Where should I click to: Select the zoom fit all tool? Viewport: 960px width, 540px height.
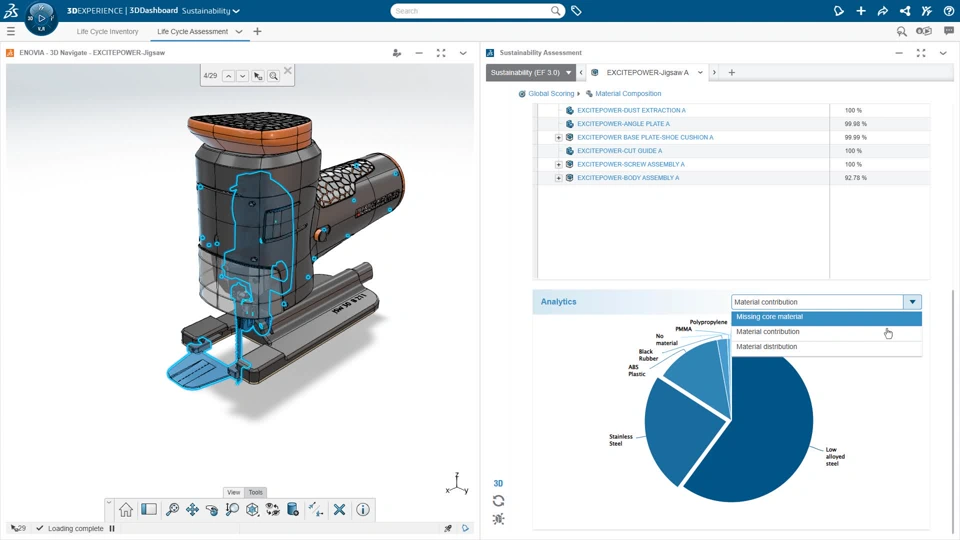(x=173, y=509)
